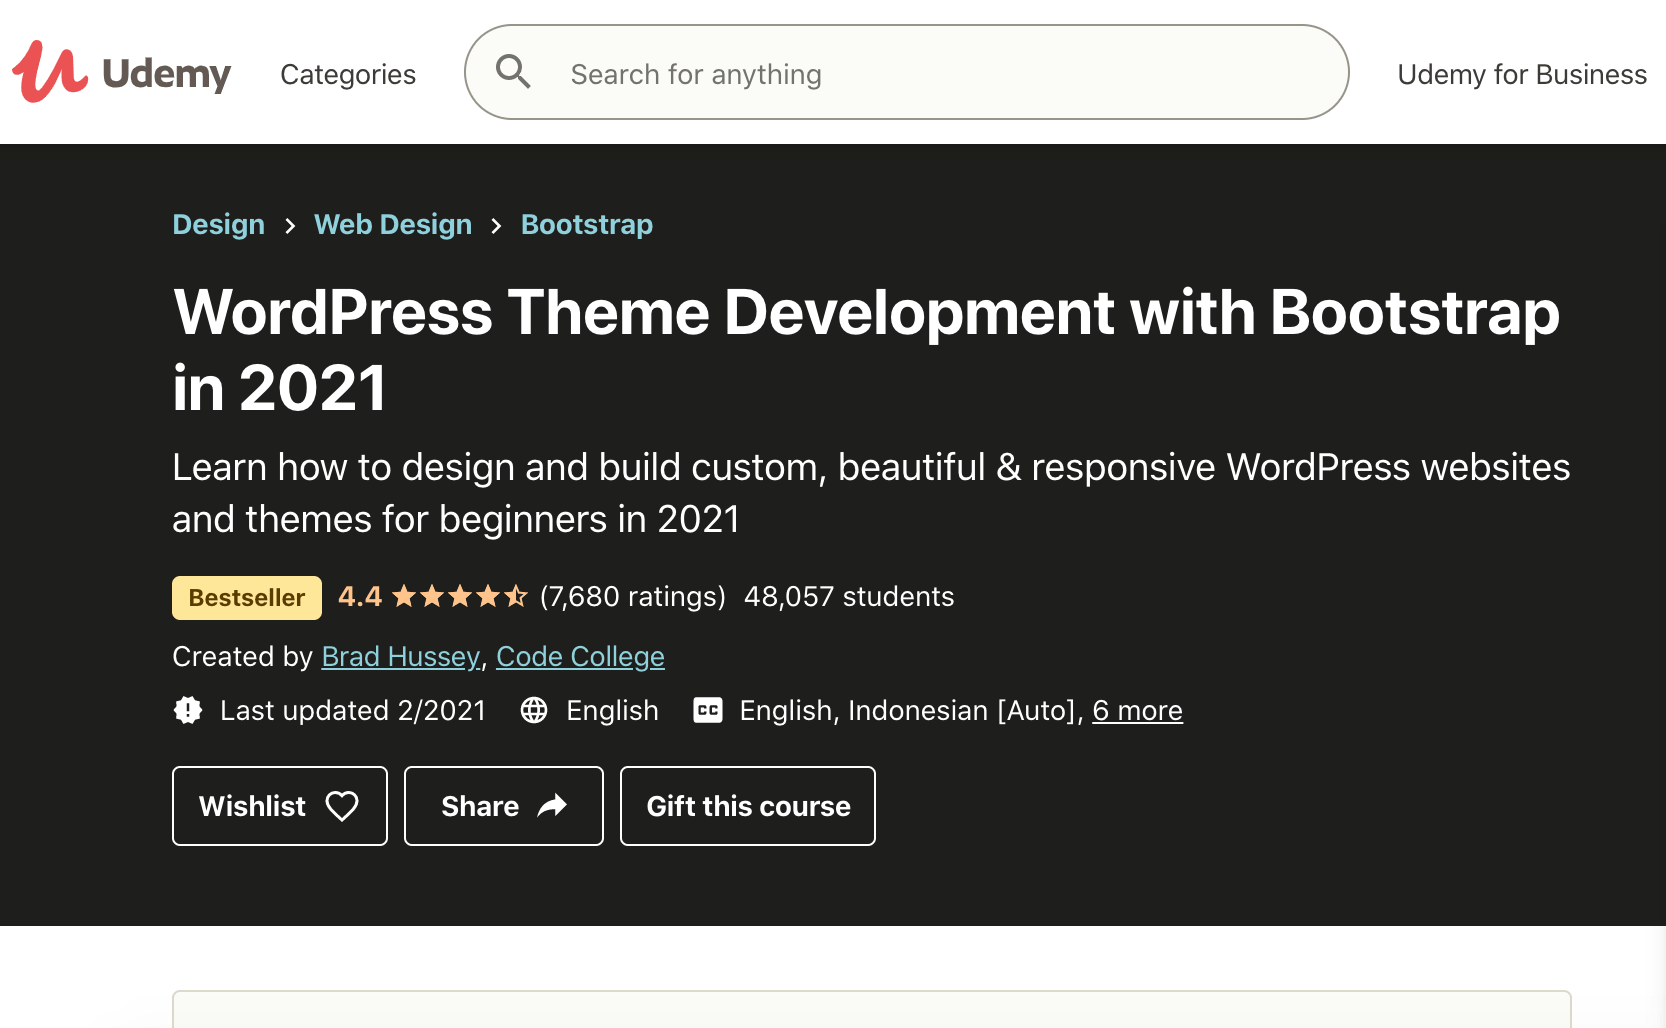This screenshot has width=1666, height=1028.
Task: Click the Bestseller badge
Action: click(246, 598)
